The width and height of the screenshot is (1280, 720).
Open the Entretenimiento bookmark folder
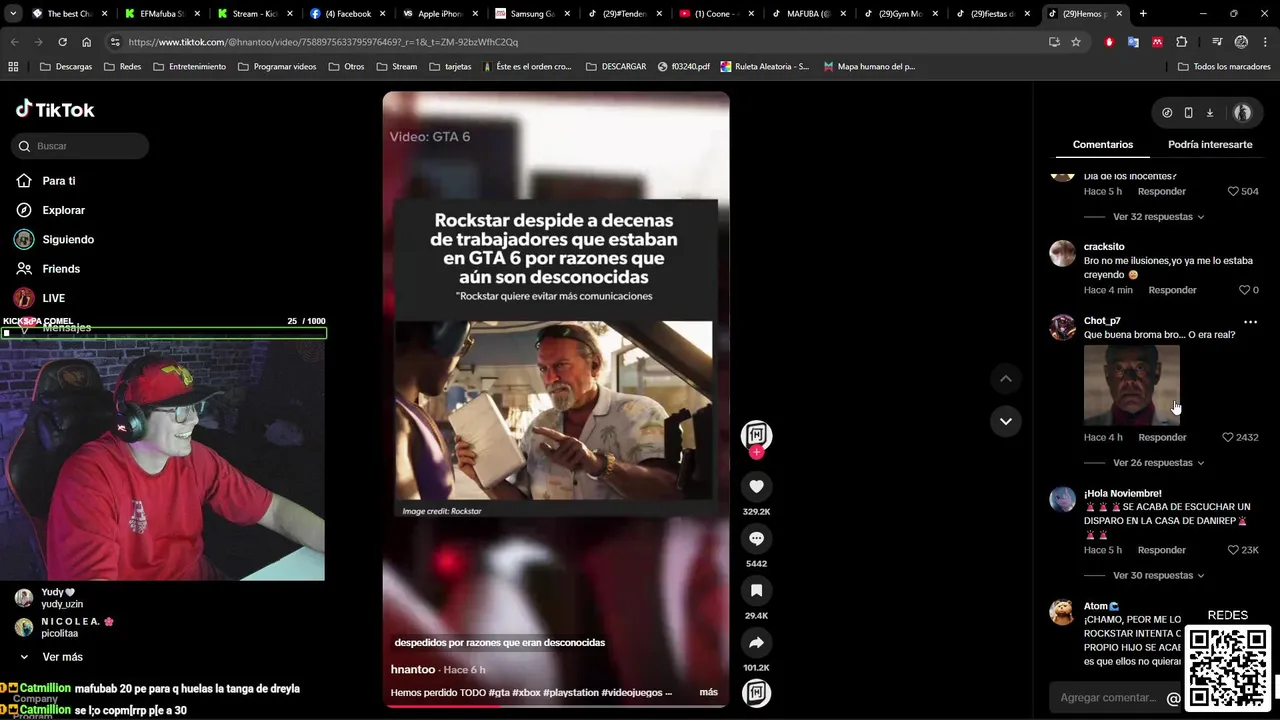pyautogui.click(x=190, y=67)
